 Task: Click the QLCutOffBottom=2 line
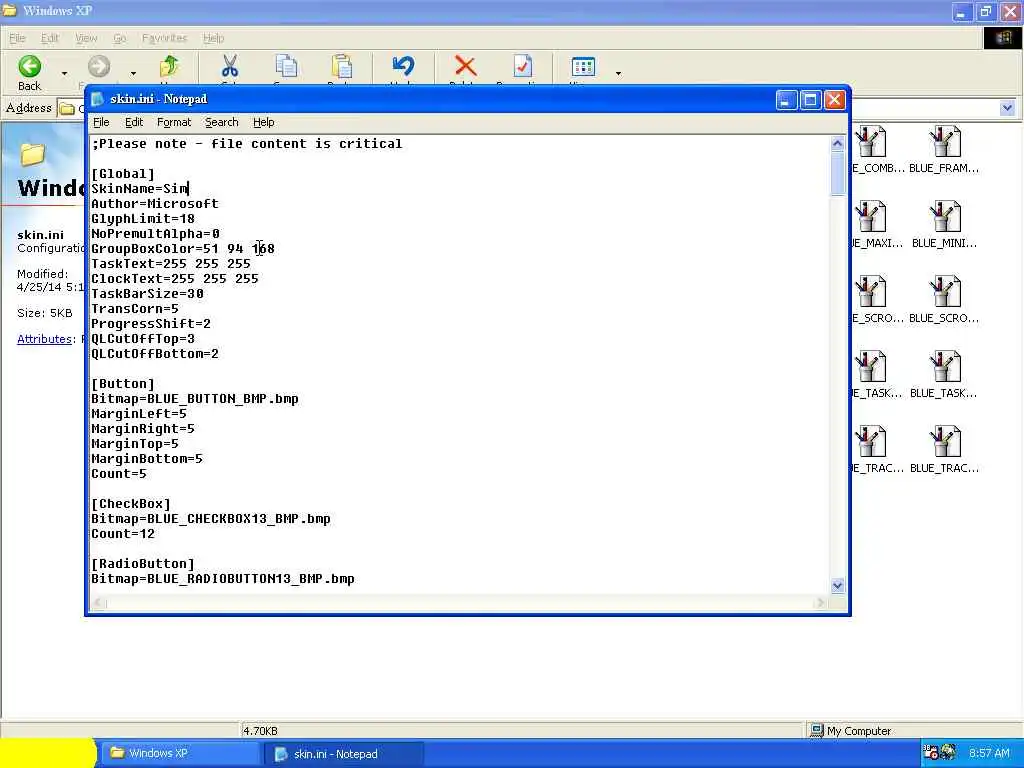pos(155,354)
